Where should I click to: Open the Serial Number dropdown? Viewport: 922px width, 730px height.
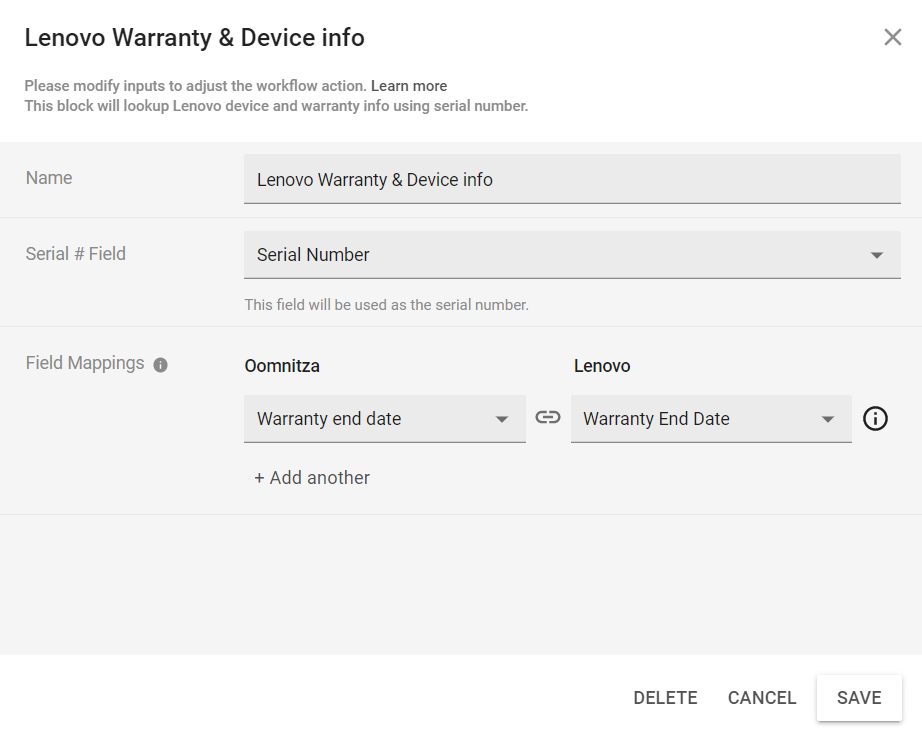(560, 255)
